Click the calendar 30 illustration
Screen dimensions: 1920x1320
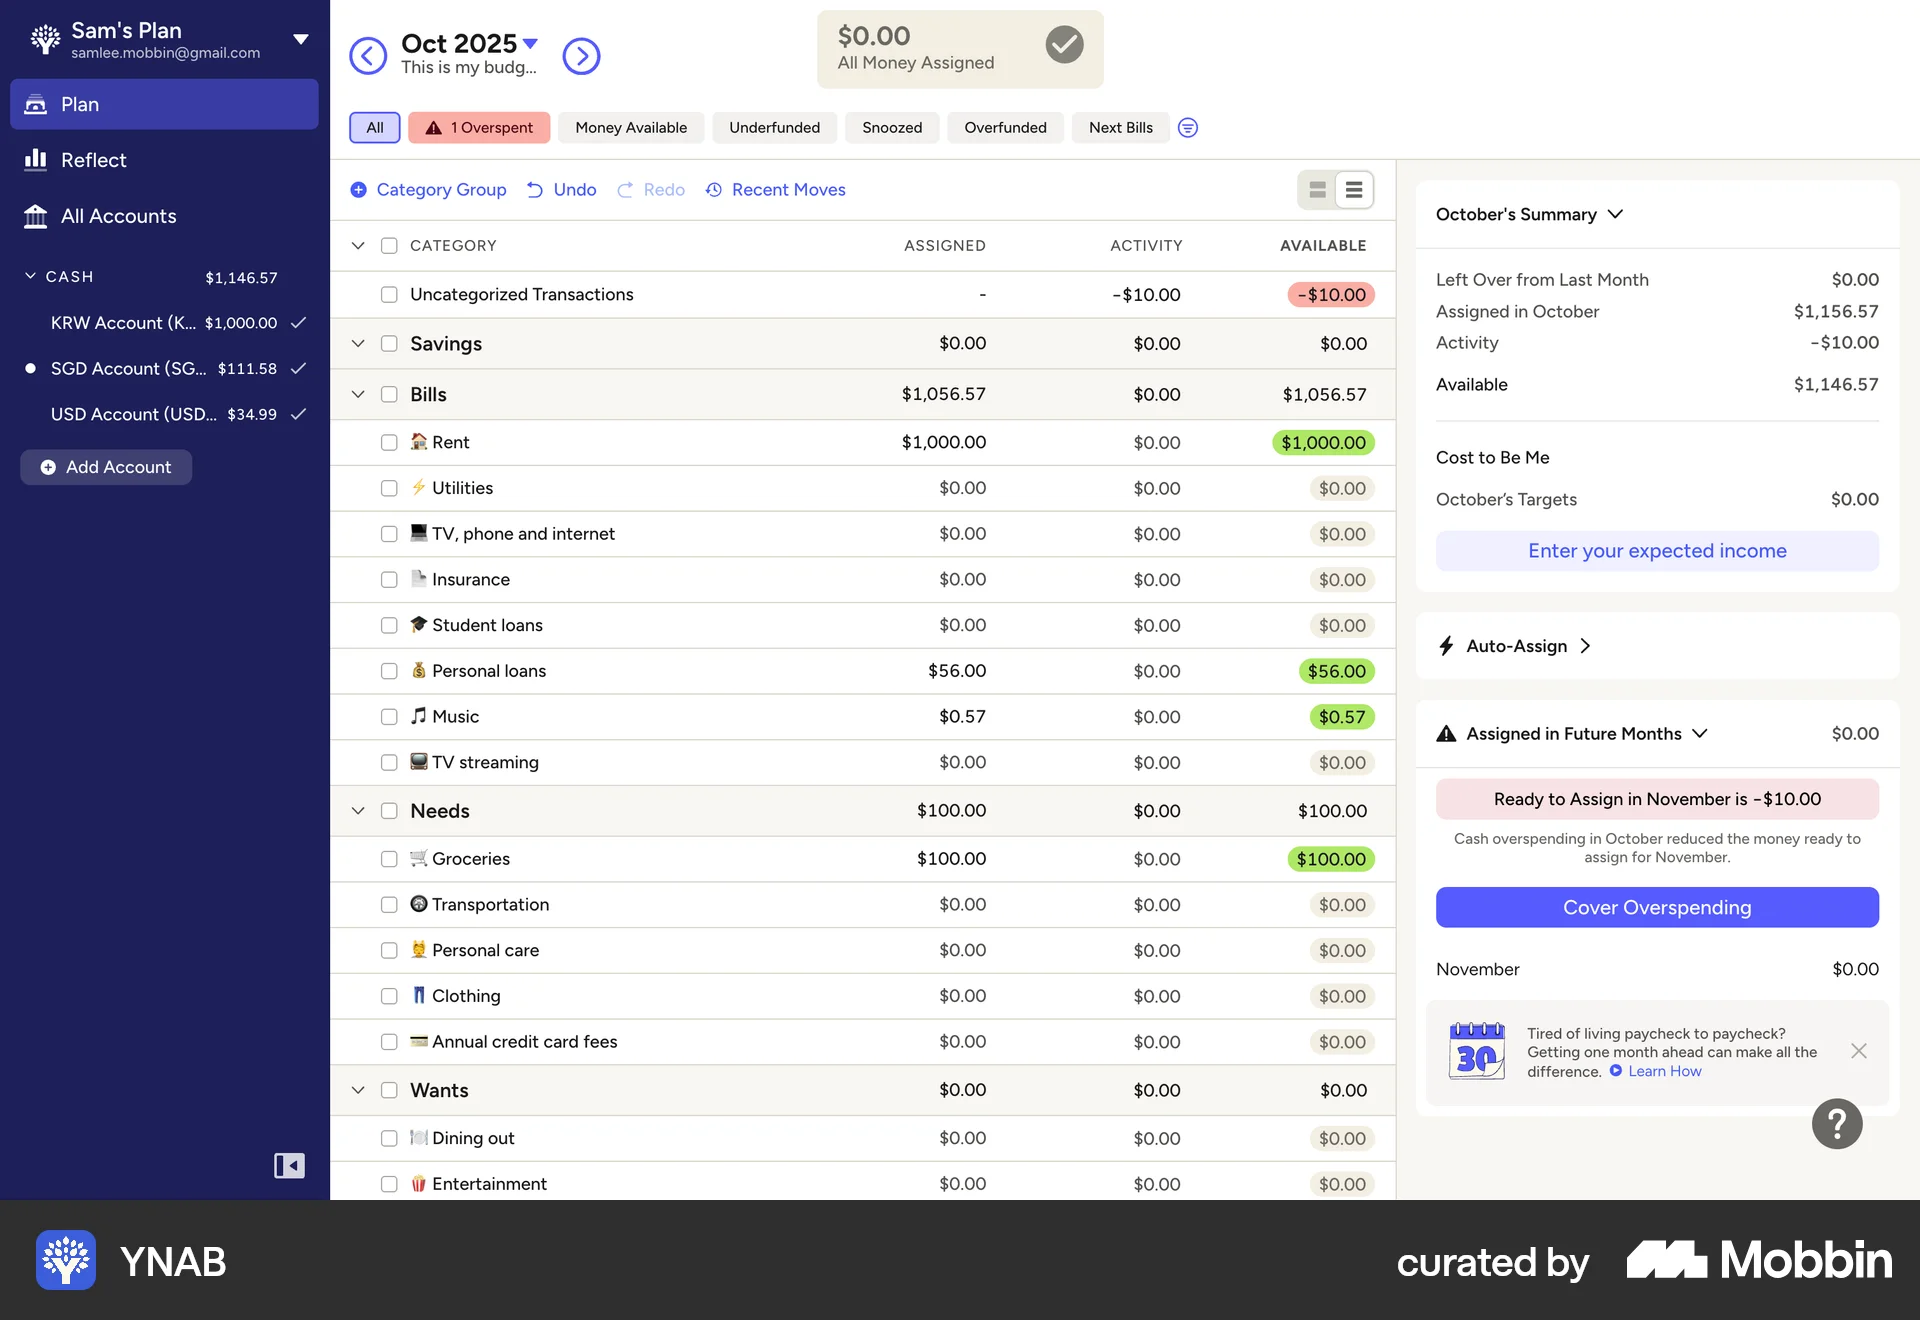click(1476, 1051)
